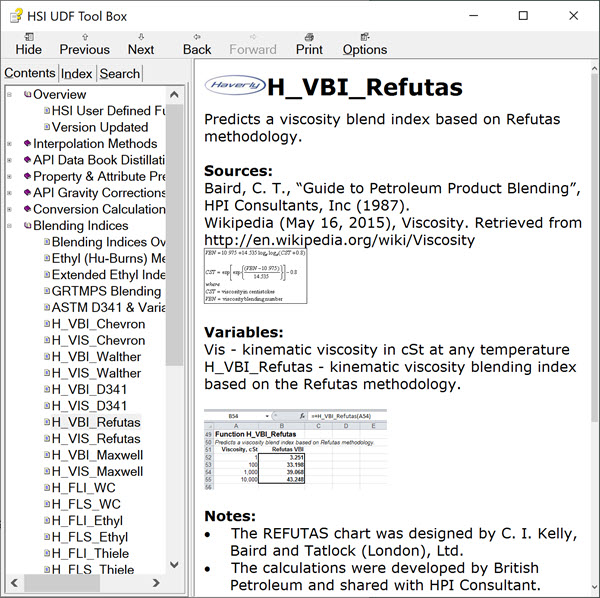Collapse the Overview tree node

10,95
